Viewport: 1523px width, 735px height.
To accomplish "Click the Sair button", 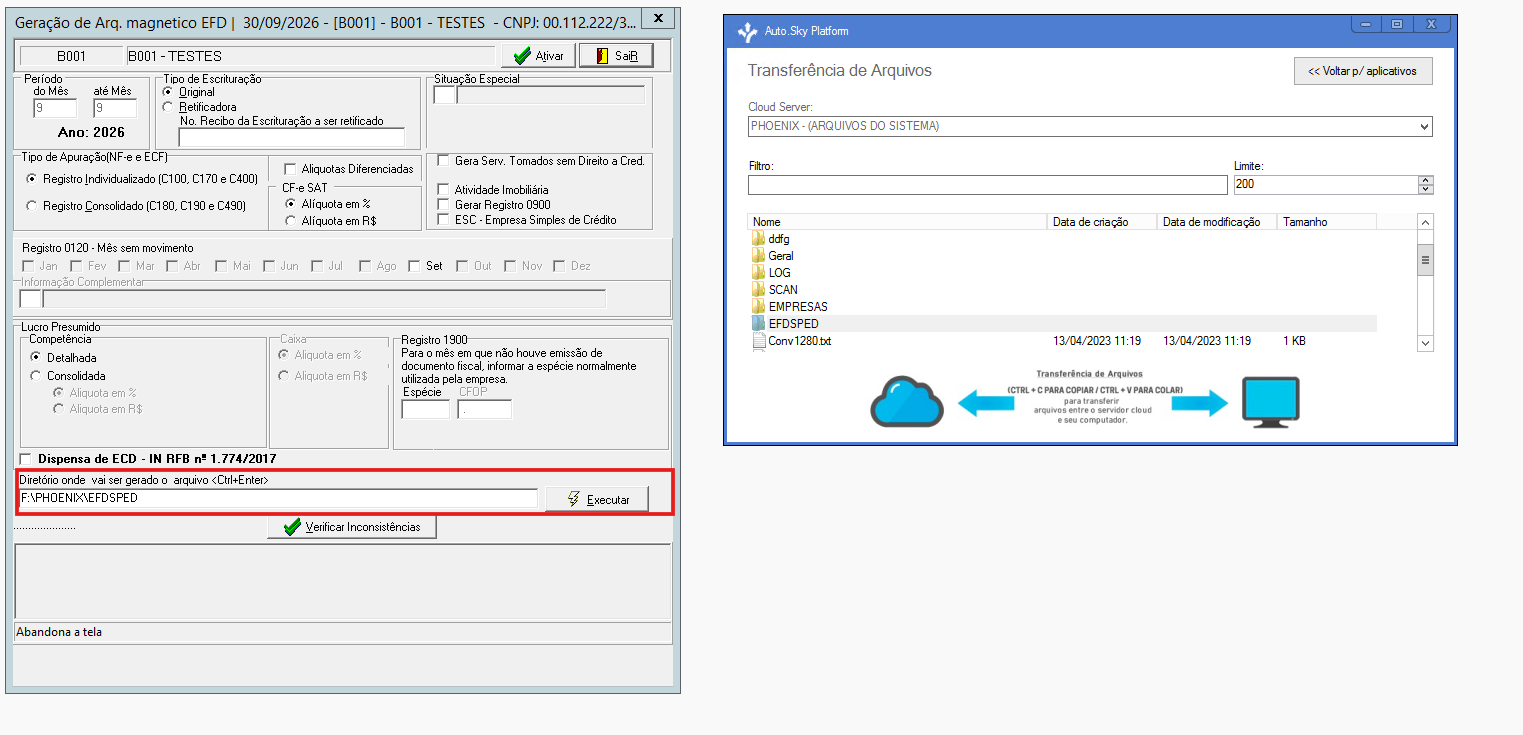I will (x=616, y=56).
